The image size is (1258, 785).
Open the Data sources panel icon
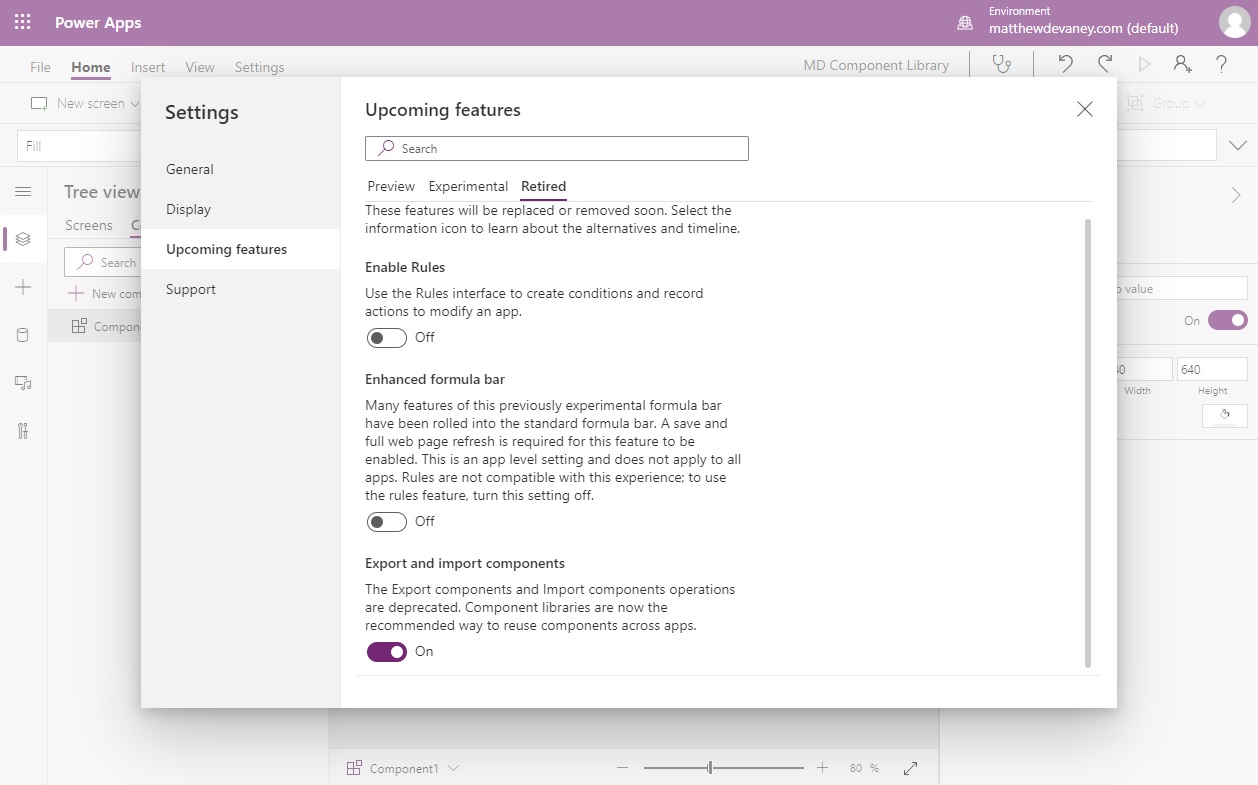tap(22, 335)
